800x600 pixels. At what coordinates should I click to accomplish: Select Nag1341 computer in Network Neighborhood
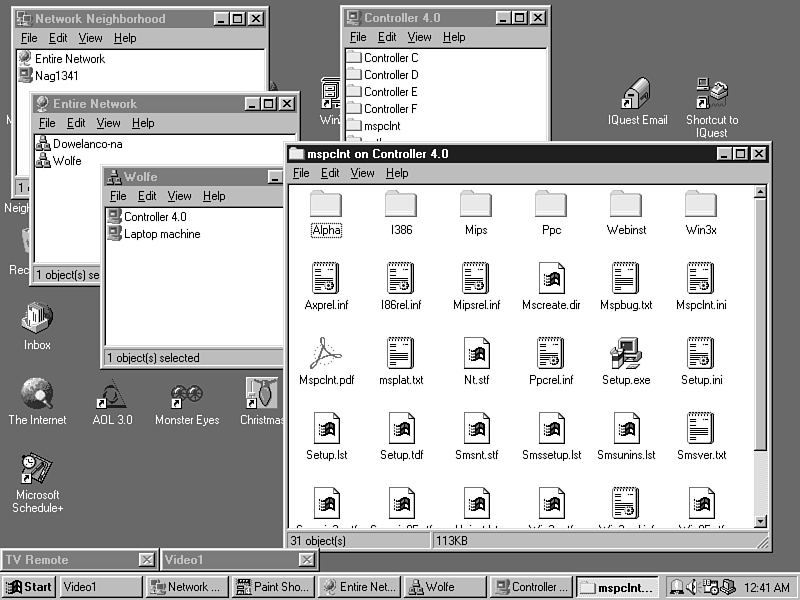point(48,76)
